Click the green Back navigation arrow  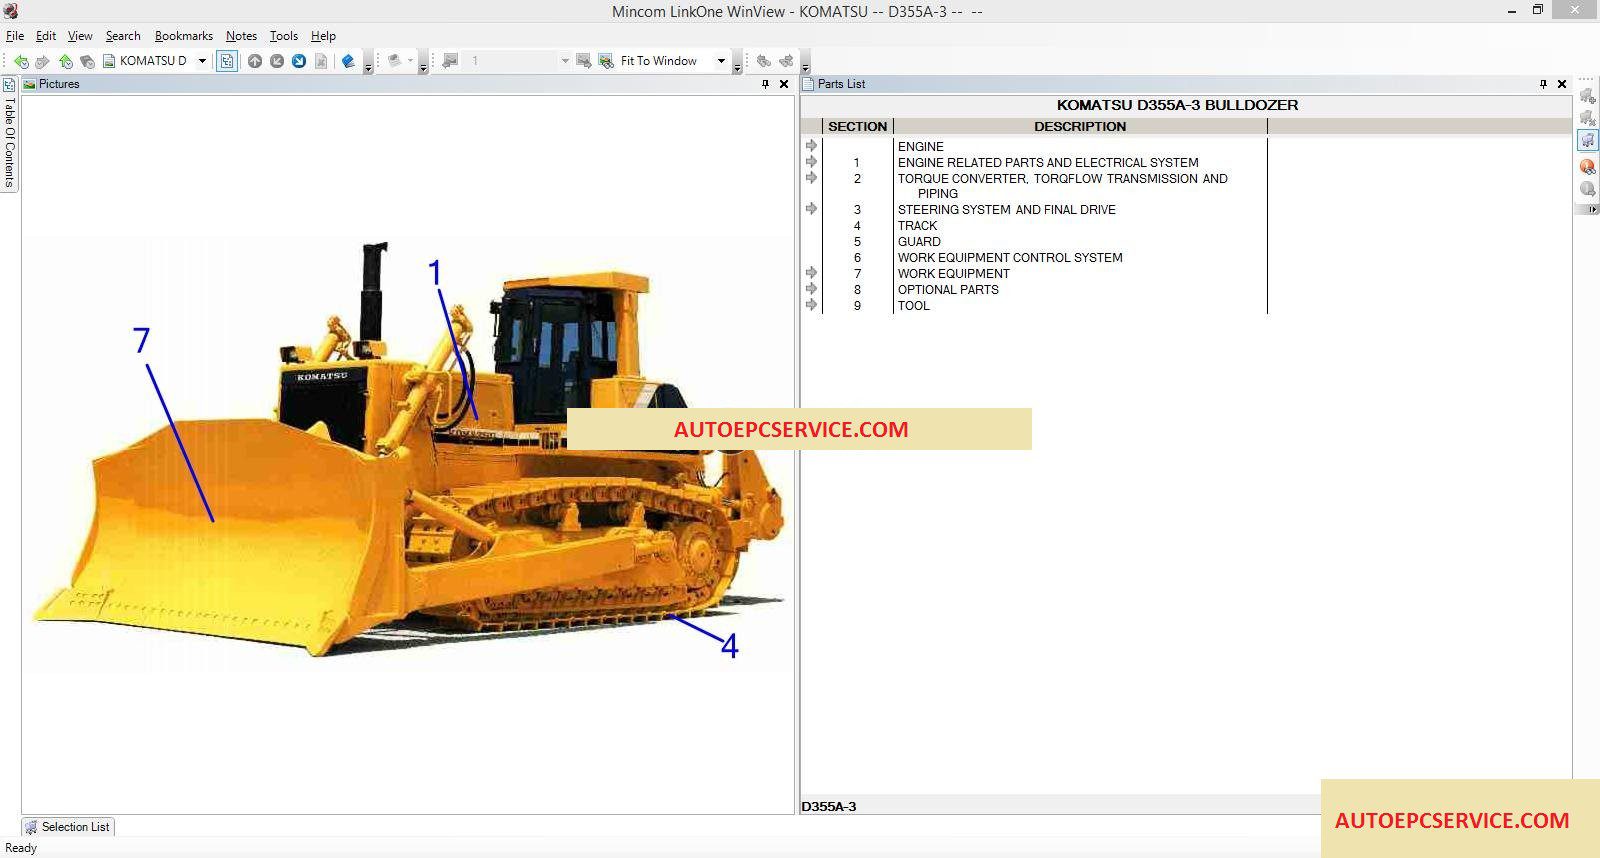(21, 61)
